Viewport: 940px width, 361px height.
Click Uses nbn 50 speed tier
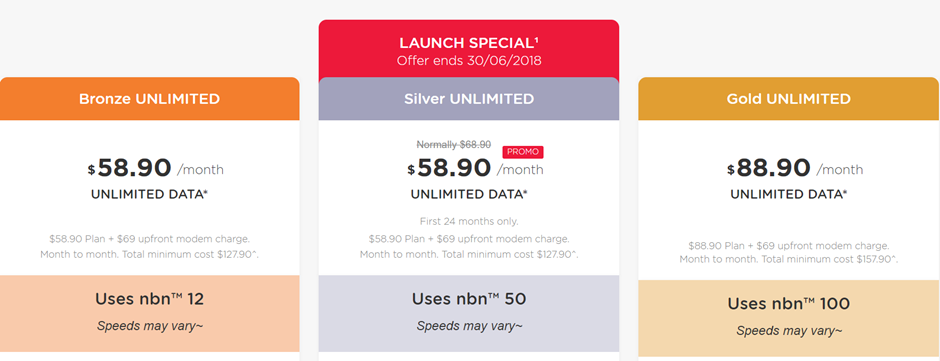pyautogui.click(x=469, y=299)
